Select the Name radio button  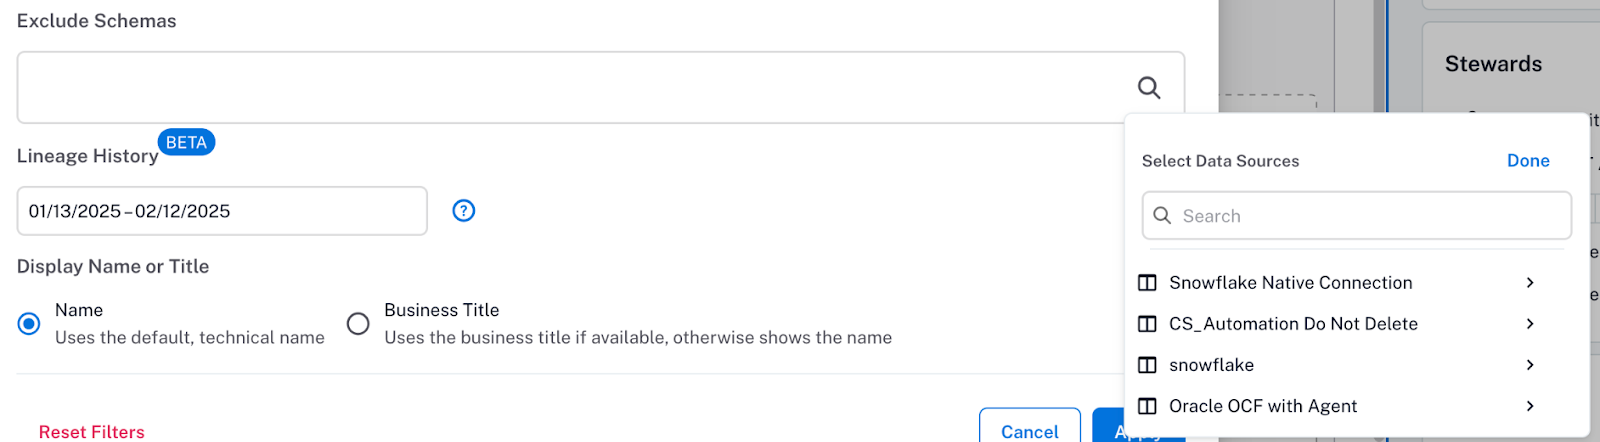[29, 323]
